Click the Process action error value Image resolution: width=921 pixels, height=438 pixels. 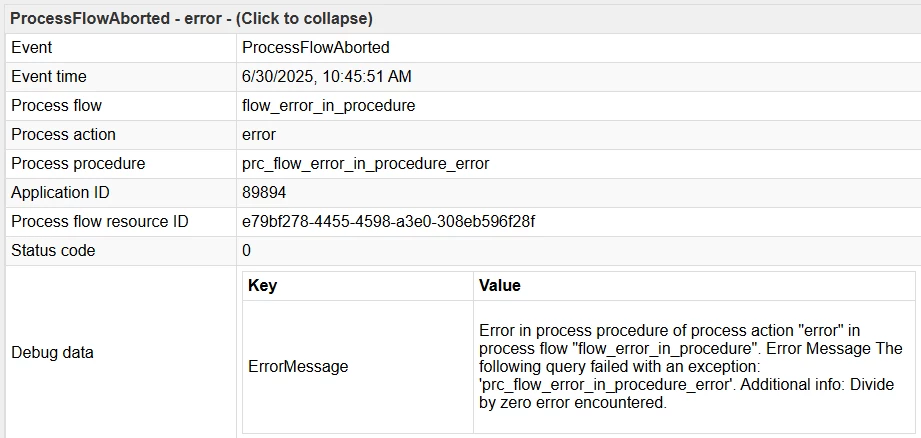click(x=258, y=134)
